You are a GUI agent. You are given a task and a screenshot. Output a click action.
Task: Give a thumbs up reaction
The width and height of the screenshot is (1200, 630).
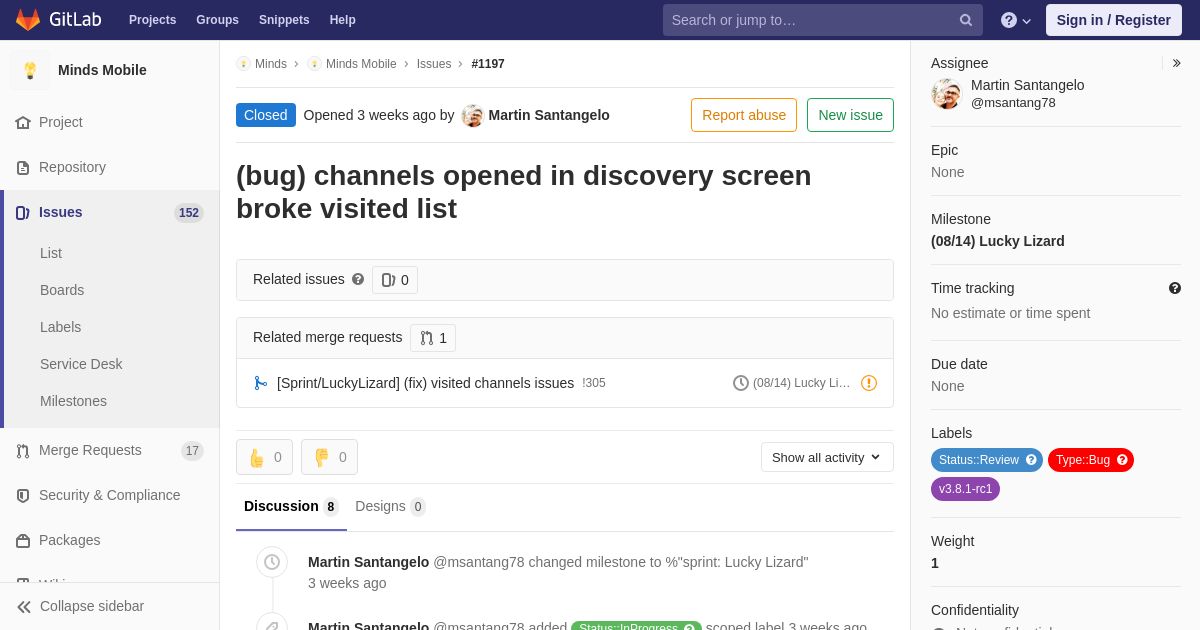[x=264, y=457]
